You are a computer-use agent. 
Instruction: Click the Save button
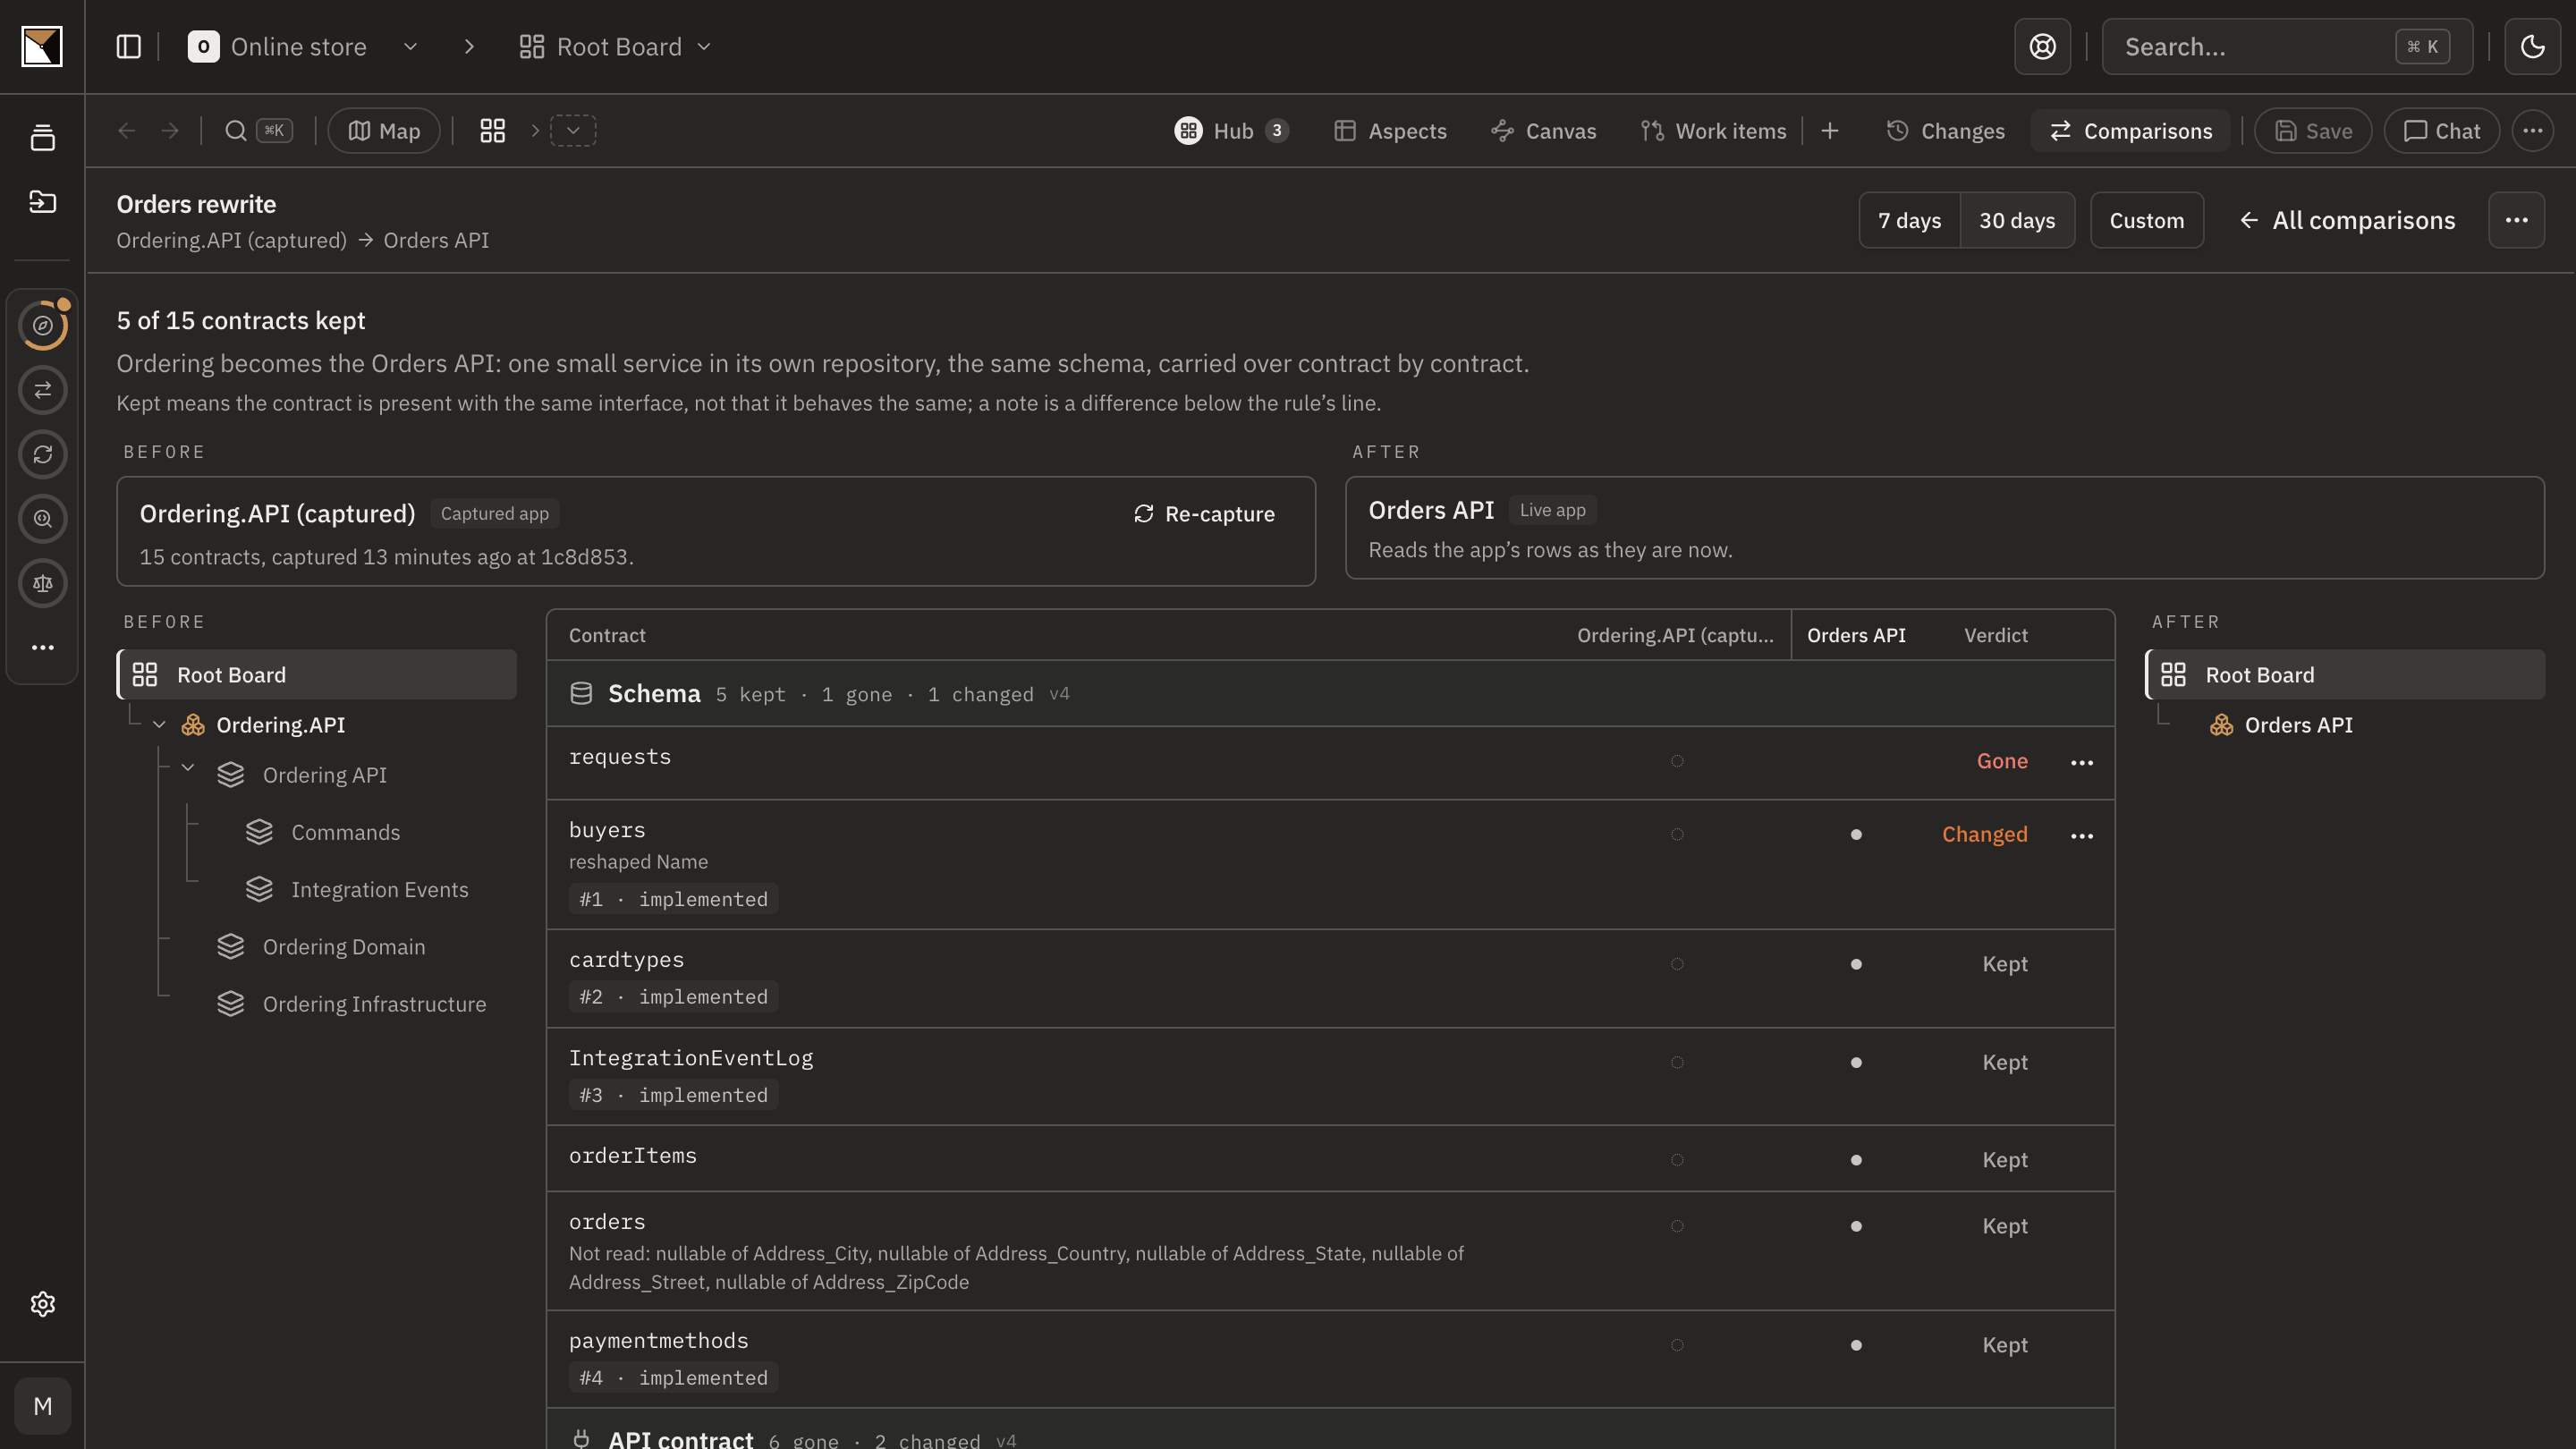pos(2313,131)
